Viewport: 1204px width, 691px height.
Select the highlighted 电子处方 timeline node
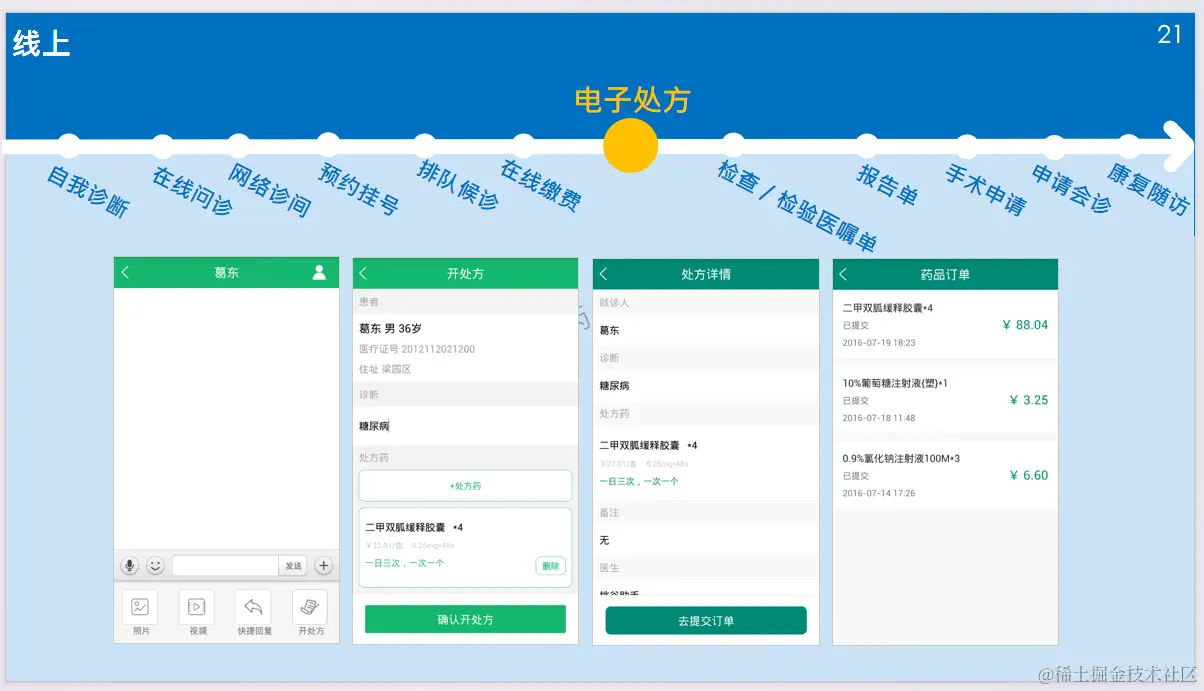coord(631,146)
